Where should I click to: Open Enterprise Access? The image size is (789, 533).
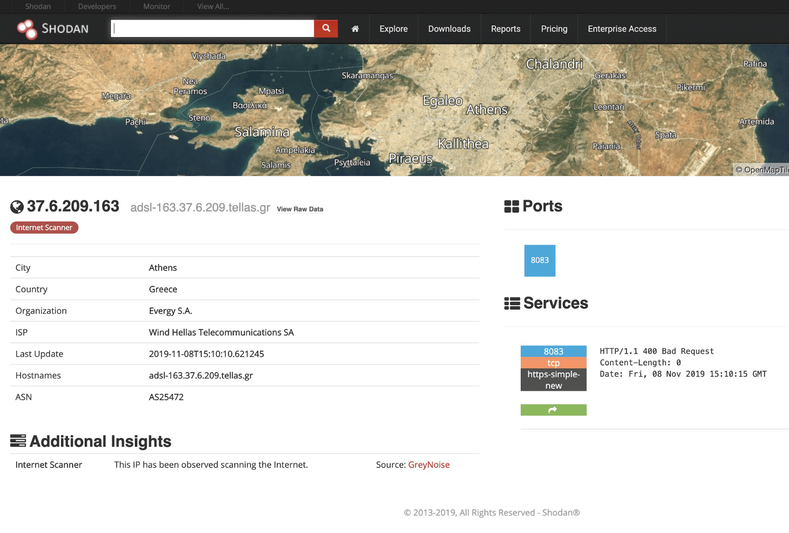[622, 29]
